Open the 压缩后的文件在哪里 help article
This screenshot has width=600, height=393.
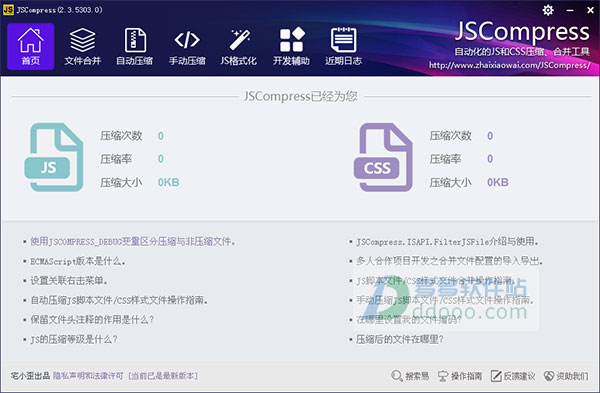(x=399, y=339)
